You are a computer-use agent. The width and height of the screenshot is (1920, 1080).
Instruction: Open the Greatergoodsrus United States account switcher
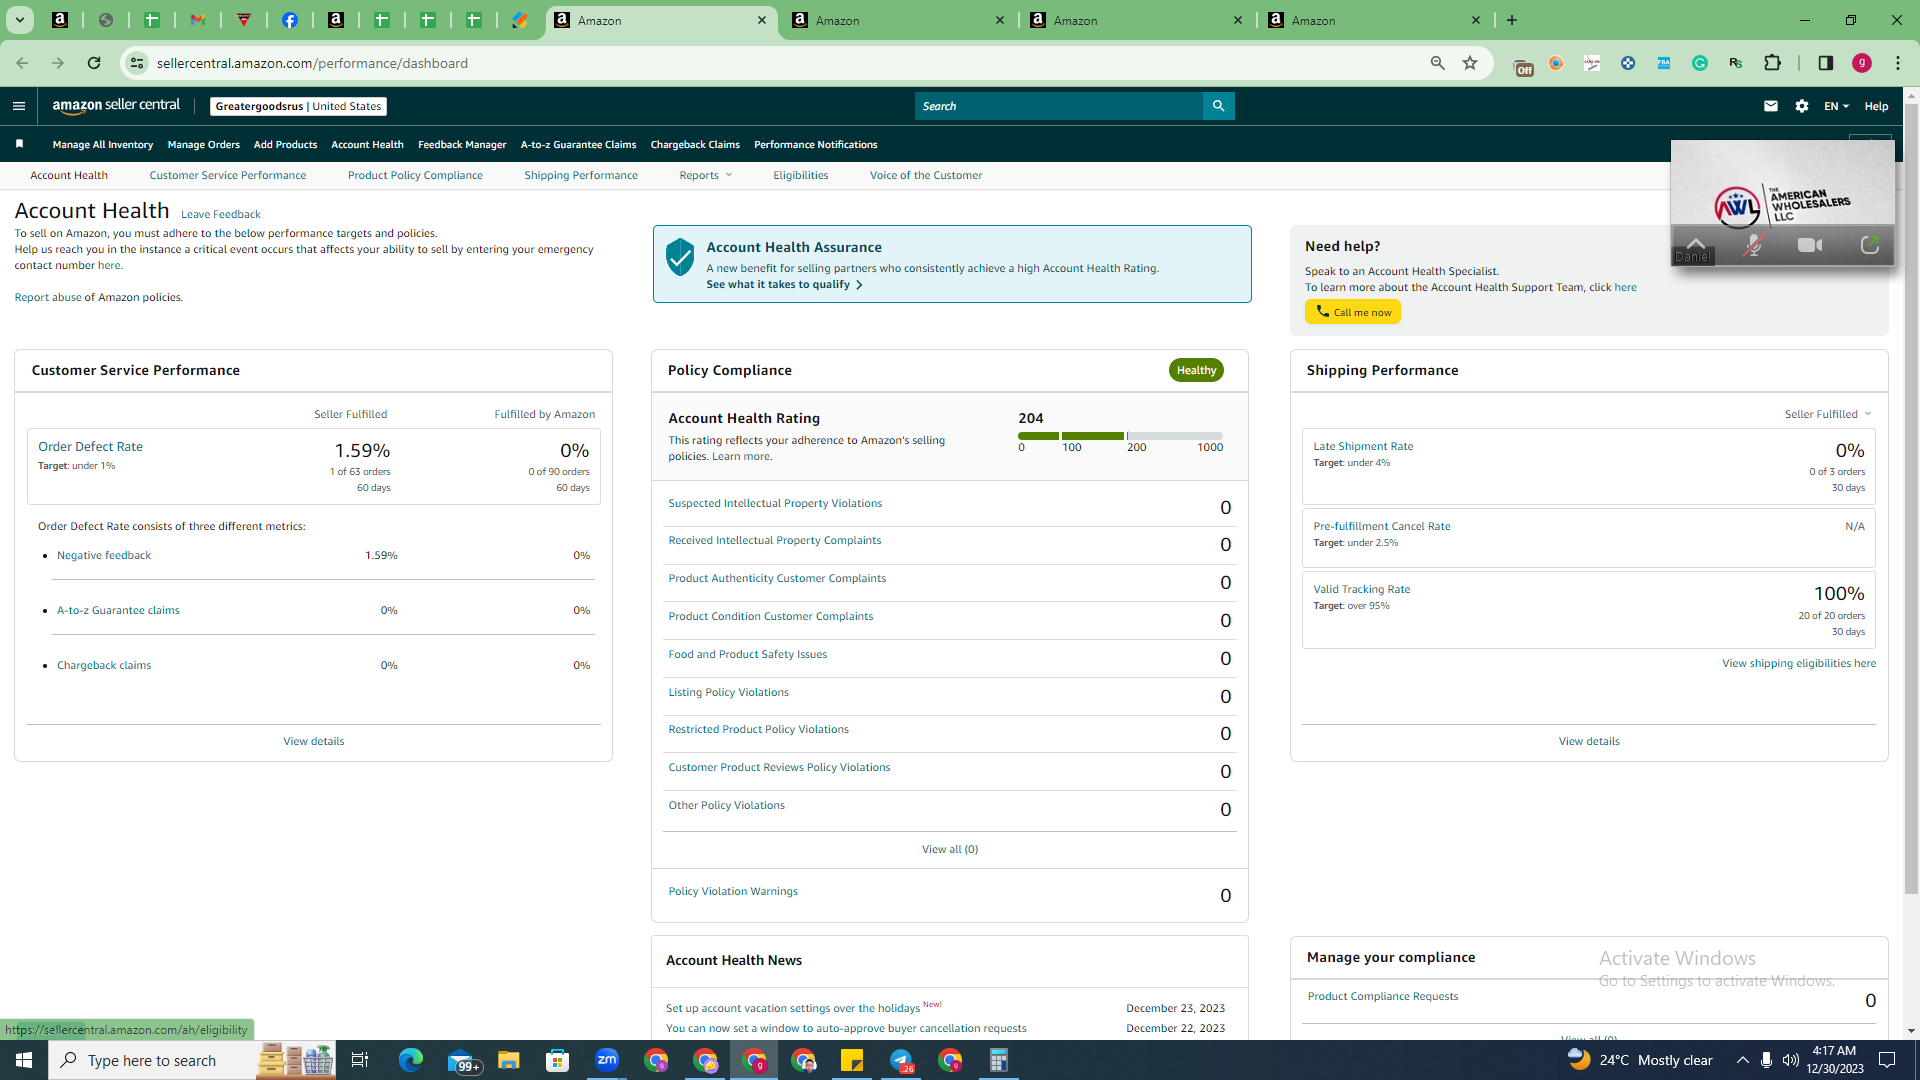[x=298, y=106]
